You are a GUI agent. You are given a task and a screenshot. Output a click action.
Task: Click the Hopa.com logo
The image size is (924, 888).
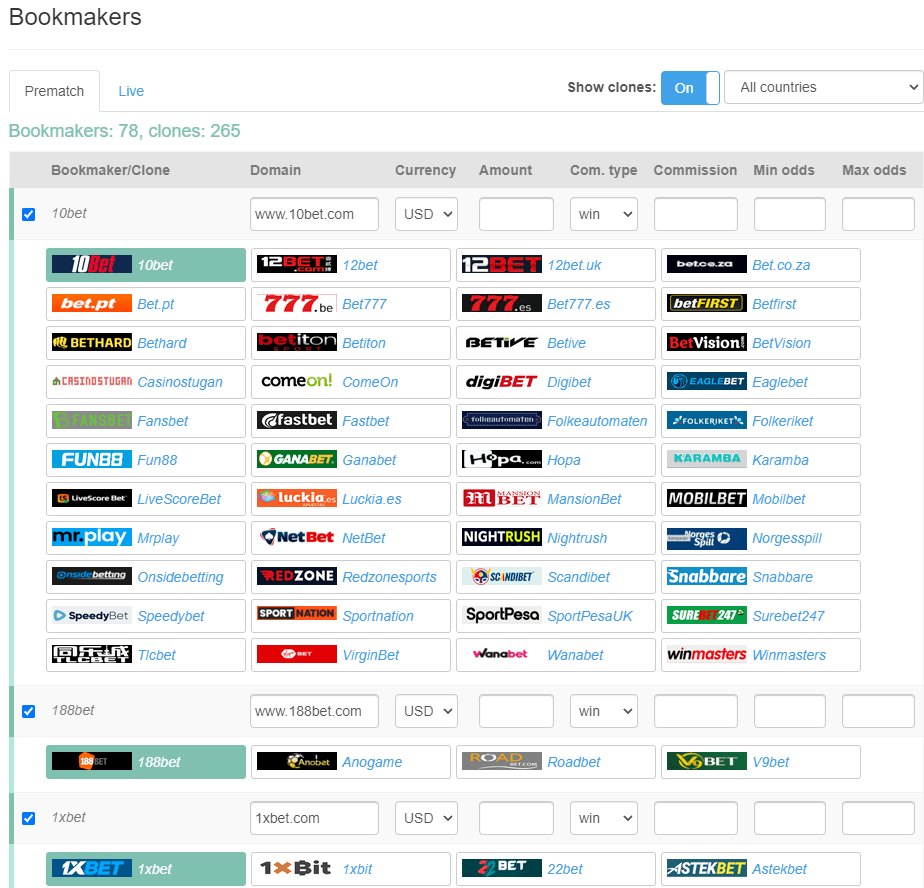tap(501, 459)
